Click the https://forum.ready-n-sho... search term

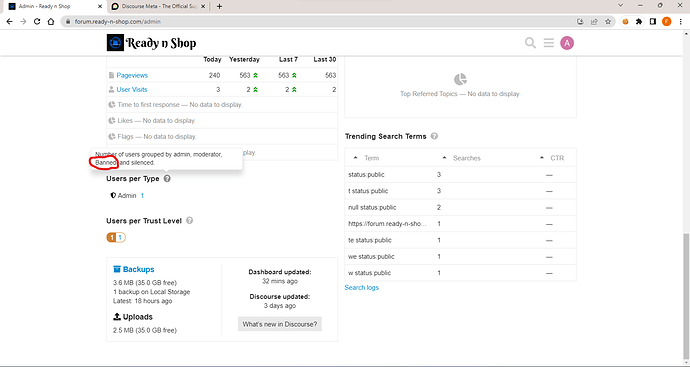tap(387, 224)
